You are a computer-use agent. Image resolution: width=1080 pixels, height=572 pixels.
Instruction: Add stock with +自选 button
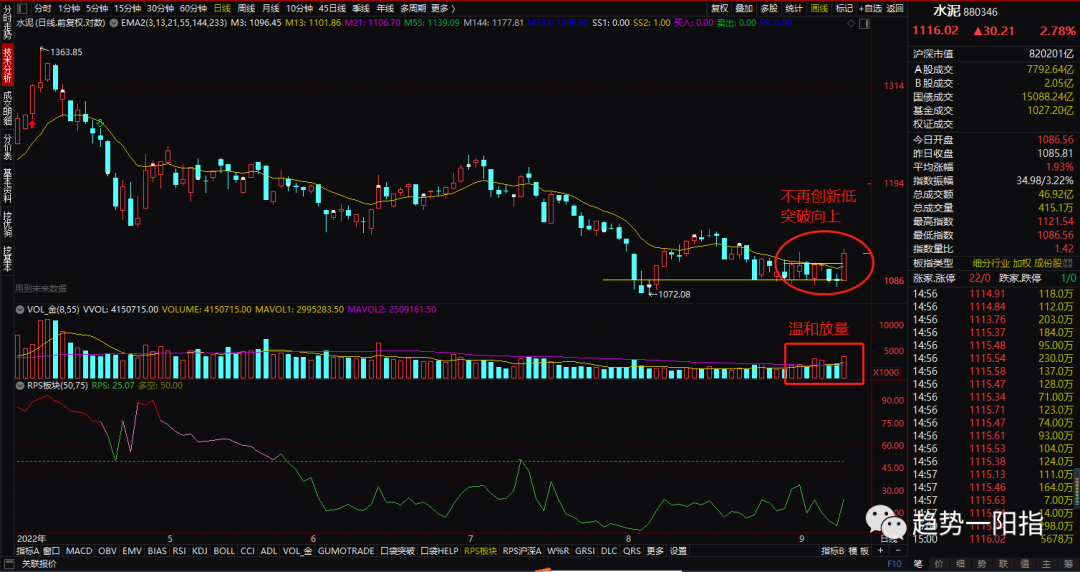870,8
